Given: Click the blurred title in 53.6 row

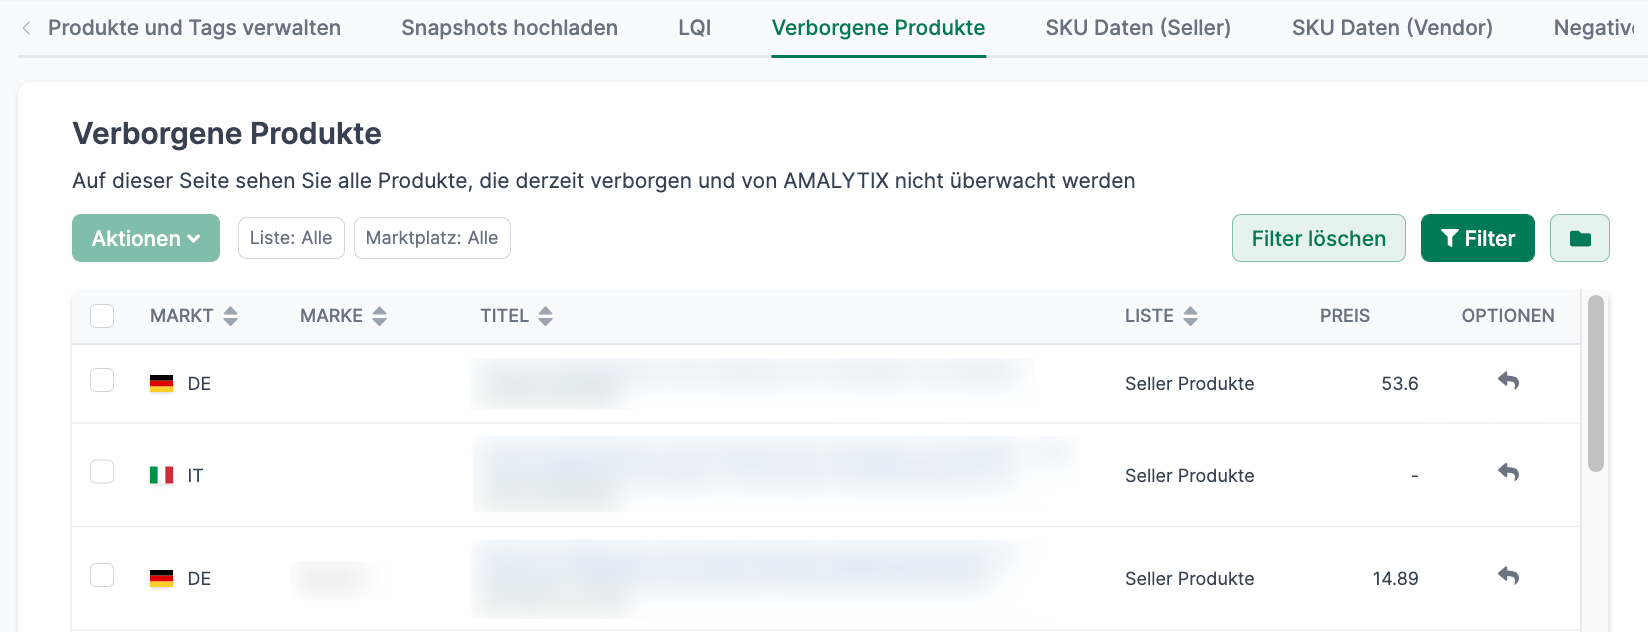Looking at the screenshot, I should click(750, 383).
